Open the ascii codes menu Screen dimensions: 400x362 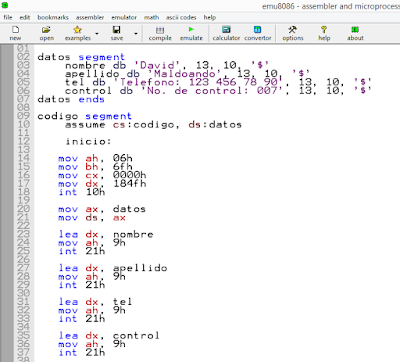point(181,17)
